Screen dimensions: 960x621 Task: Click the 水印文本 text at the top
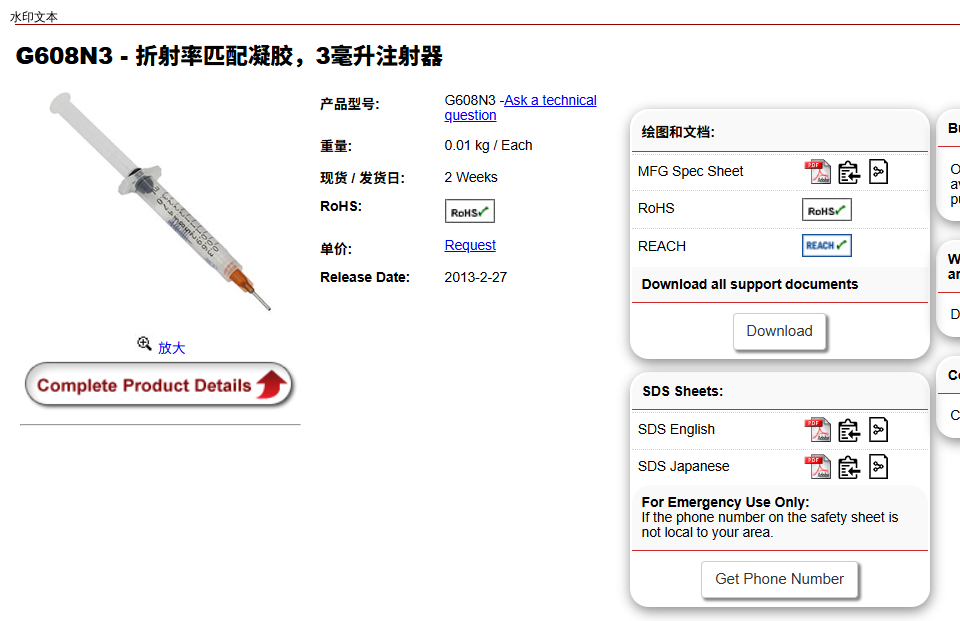(x=34, y=17)
